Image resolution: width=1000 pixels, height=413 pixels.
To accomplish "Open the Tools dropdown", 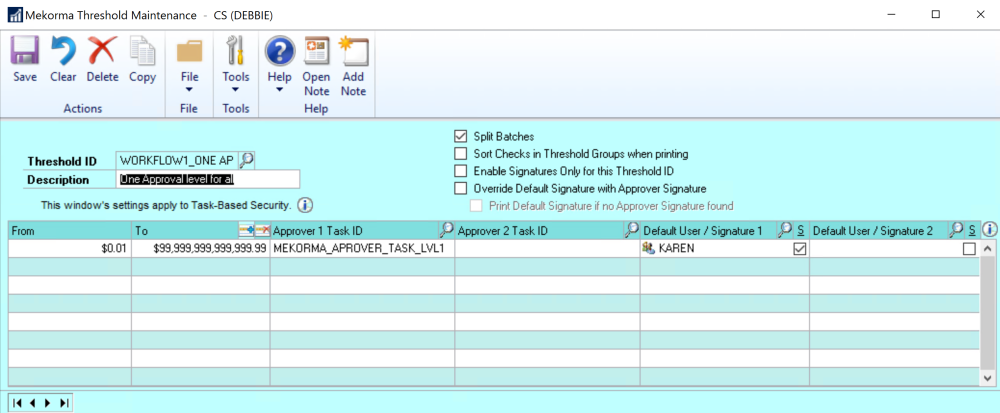I will (x=236, y=64).
